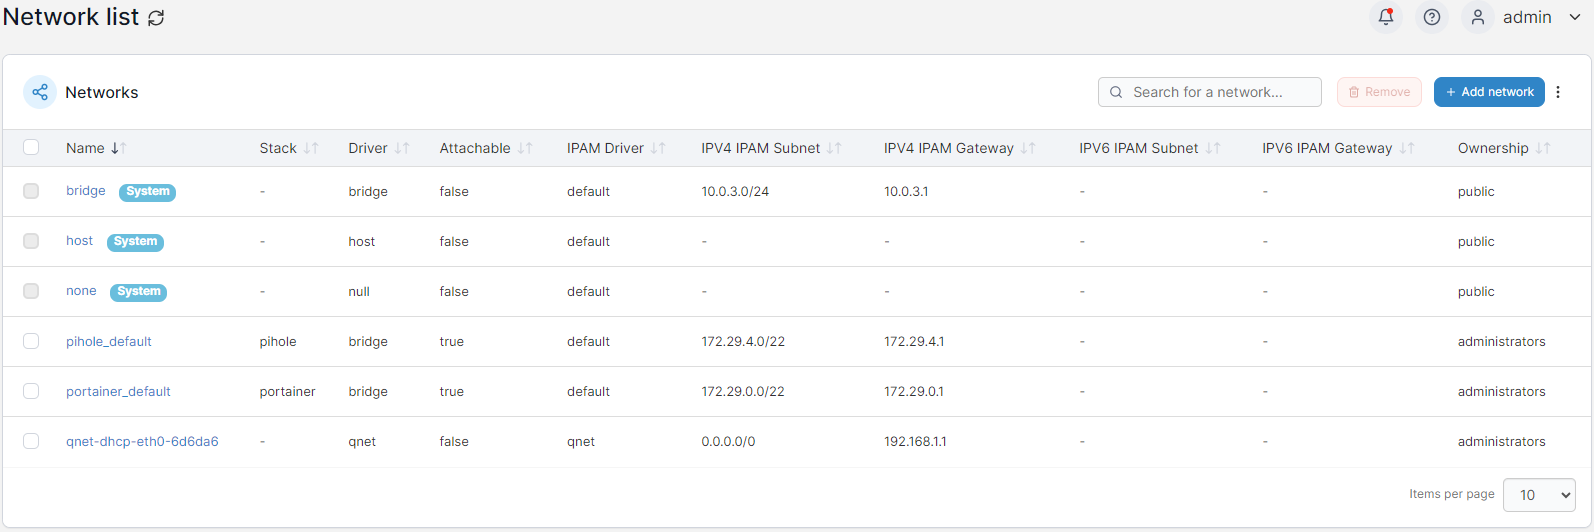The image size is (1594, 532).
Task: Check the qnet-dhcp-eth0-6d6da6 row checkbox
Action: coord(31,441)
